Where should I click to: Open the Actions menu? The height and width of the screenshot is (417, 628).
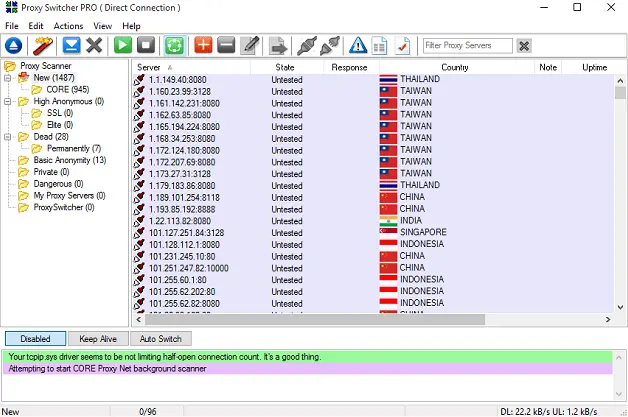pyautogui.click(x=68, y=25)
